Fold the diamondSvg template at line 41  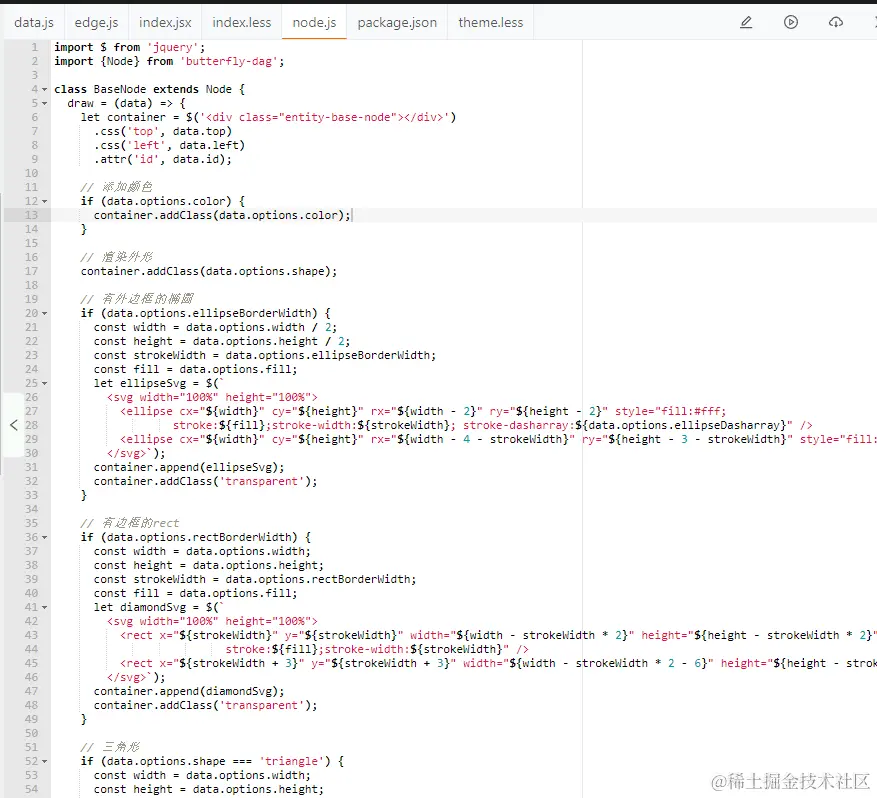45,607
